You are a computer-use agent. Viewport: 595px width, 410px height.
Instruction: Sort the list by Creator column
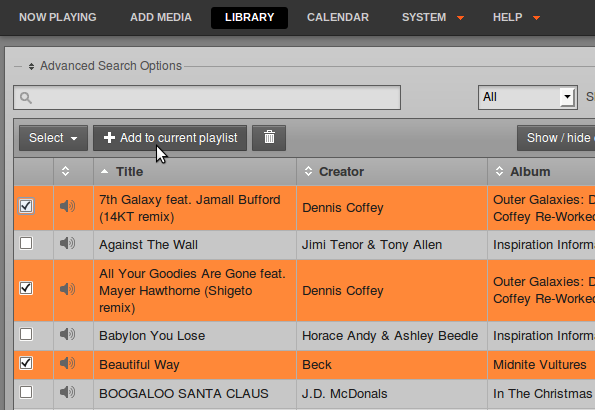[342, 172]
